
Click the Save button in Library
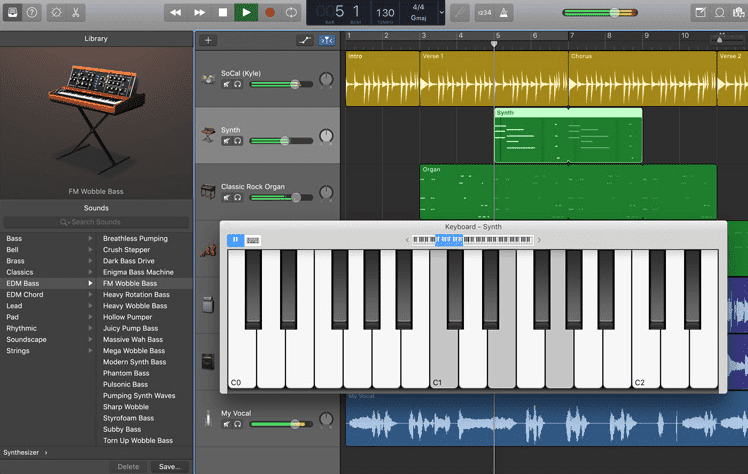pyautogui.click(x=169, y=466)
